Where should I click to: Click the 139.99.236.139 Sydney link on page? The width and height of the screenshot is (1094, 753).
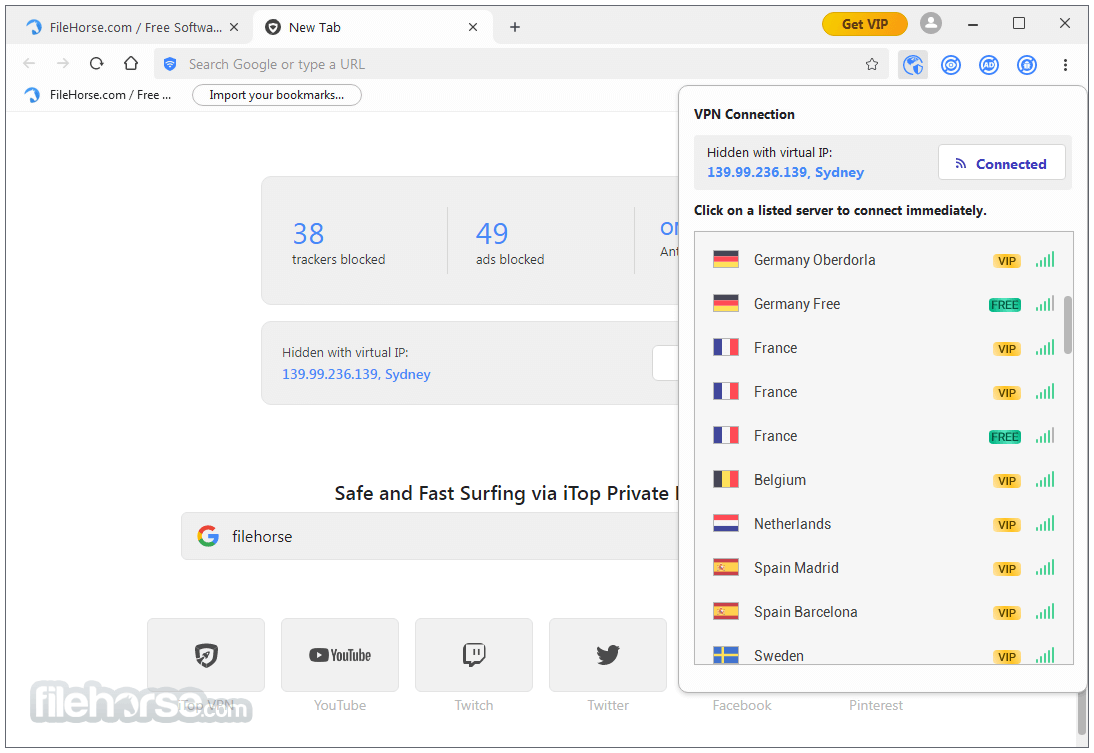(356, 374)
